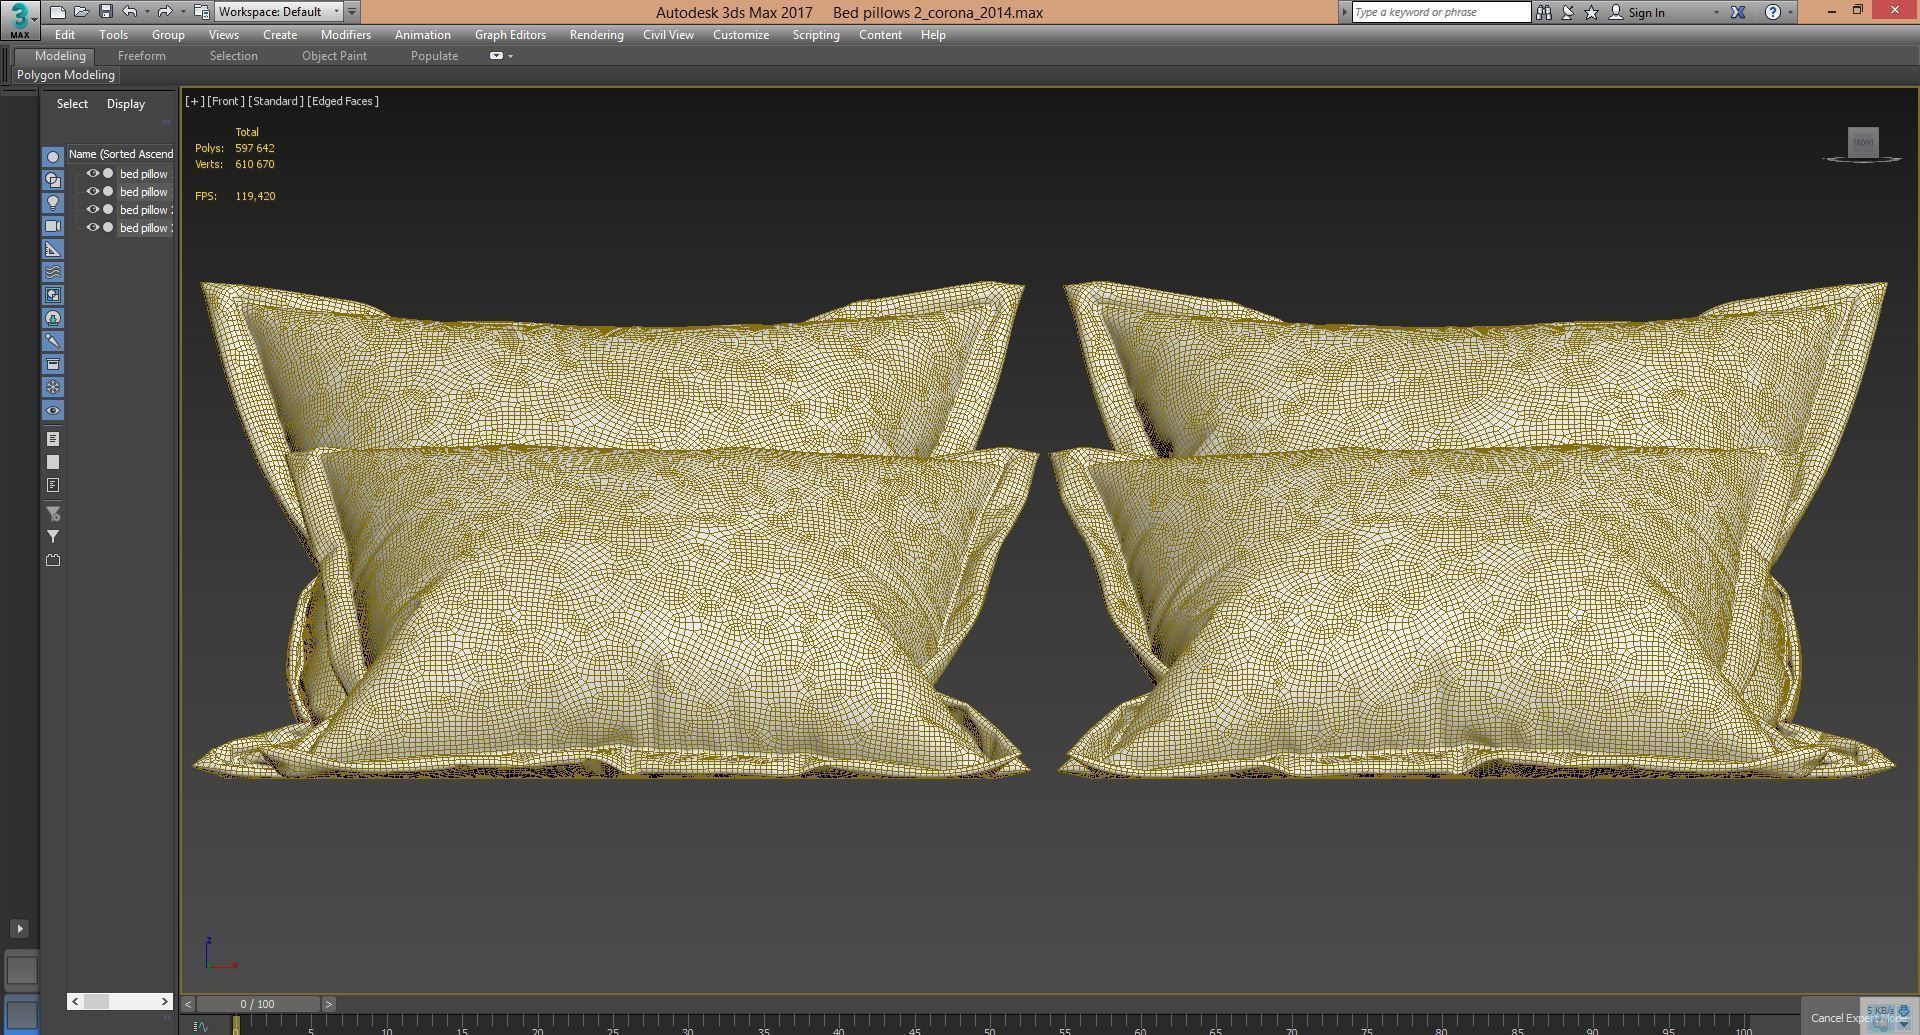Open the Autodesk Exchange X icon
Viewport: 1920px width, 1035px height.
[1738, 12]
